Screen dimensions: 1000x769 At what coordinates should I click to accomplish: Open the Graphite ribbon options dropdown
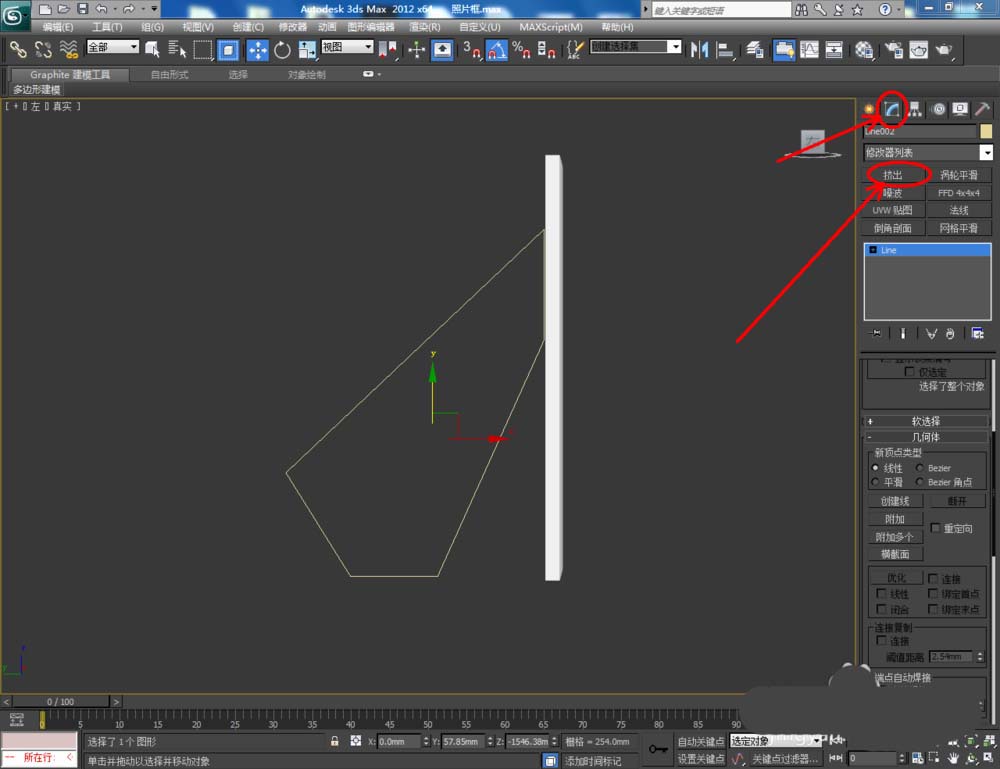point(372,74)
